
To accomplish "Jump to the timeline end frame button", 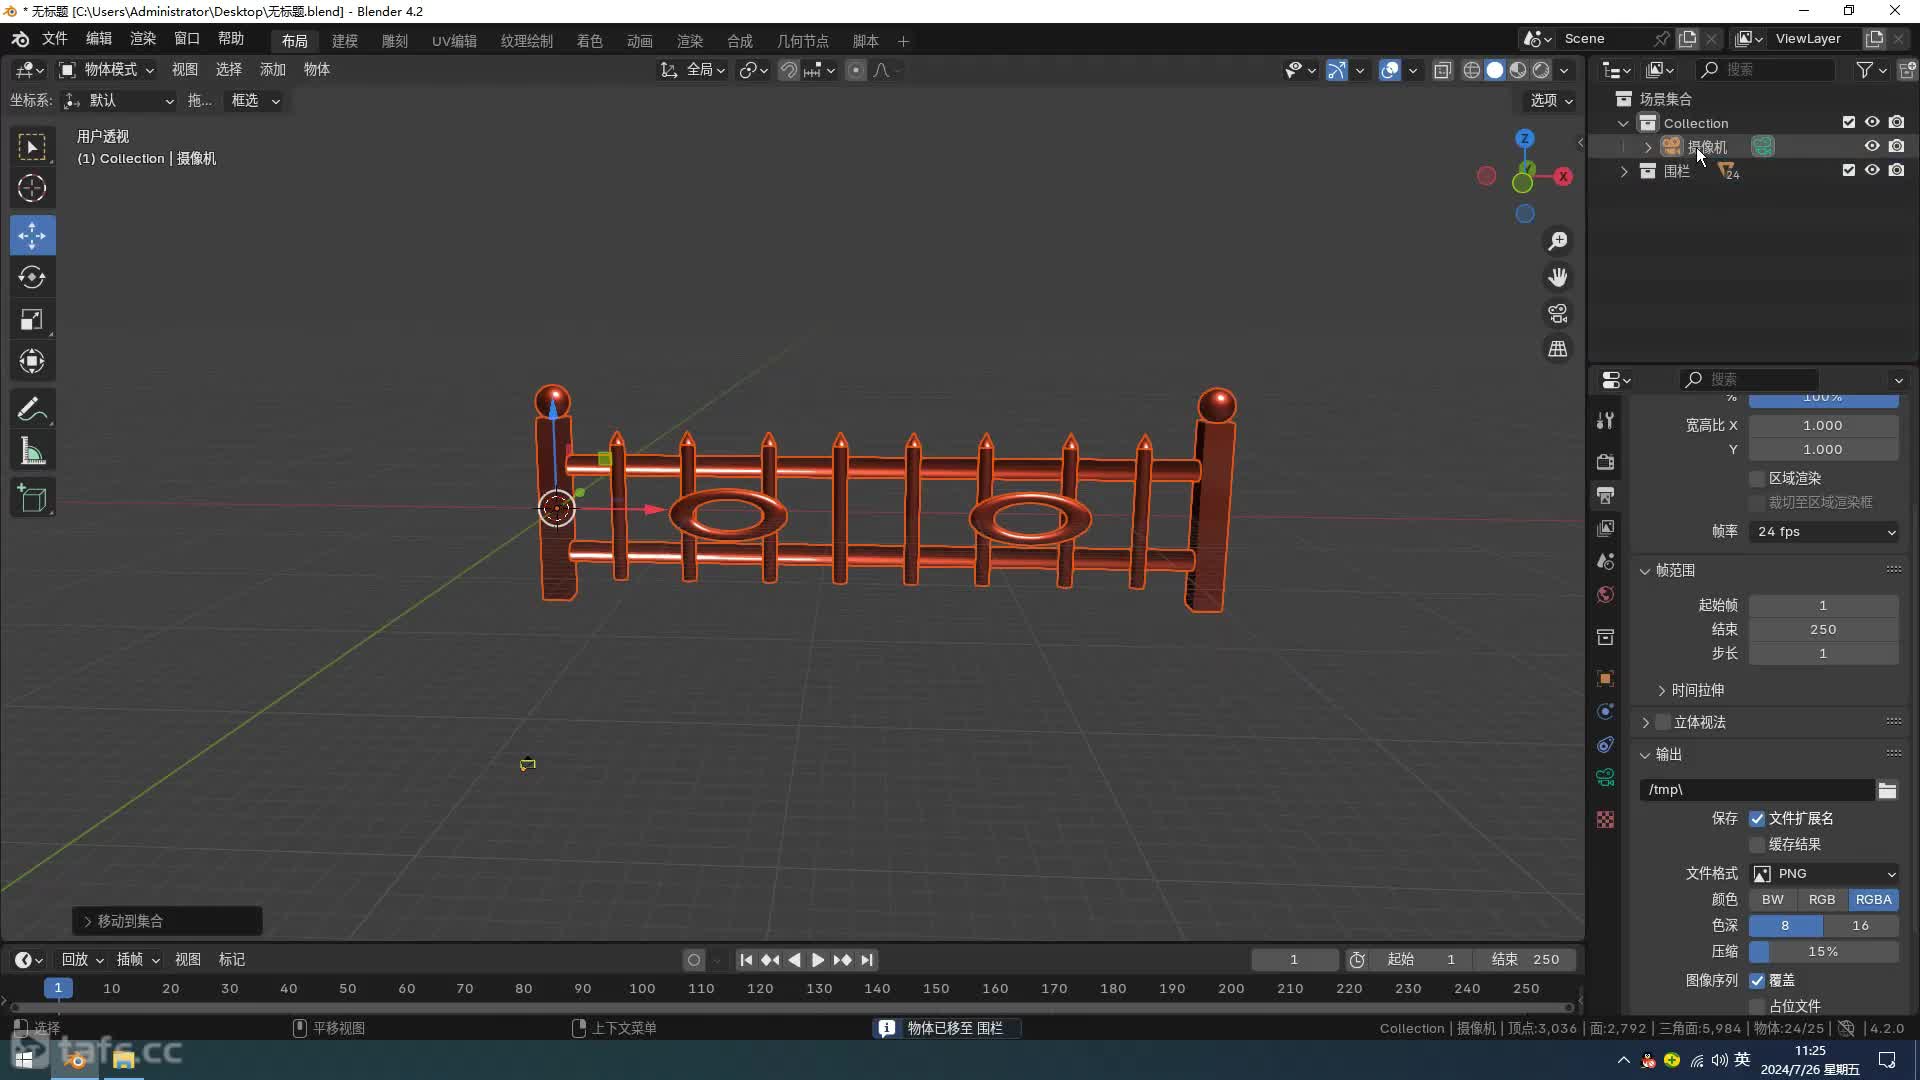I will pos(867,960).
